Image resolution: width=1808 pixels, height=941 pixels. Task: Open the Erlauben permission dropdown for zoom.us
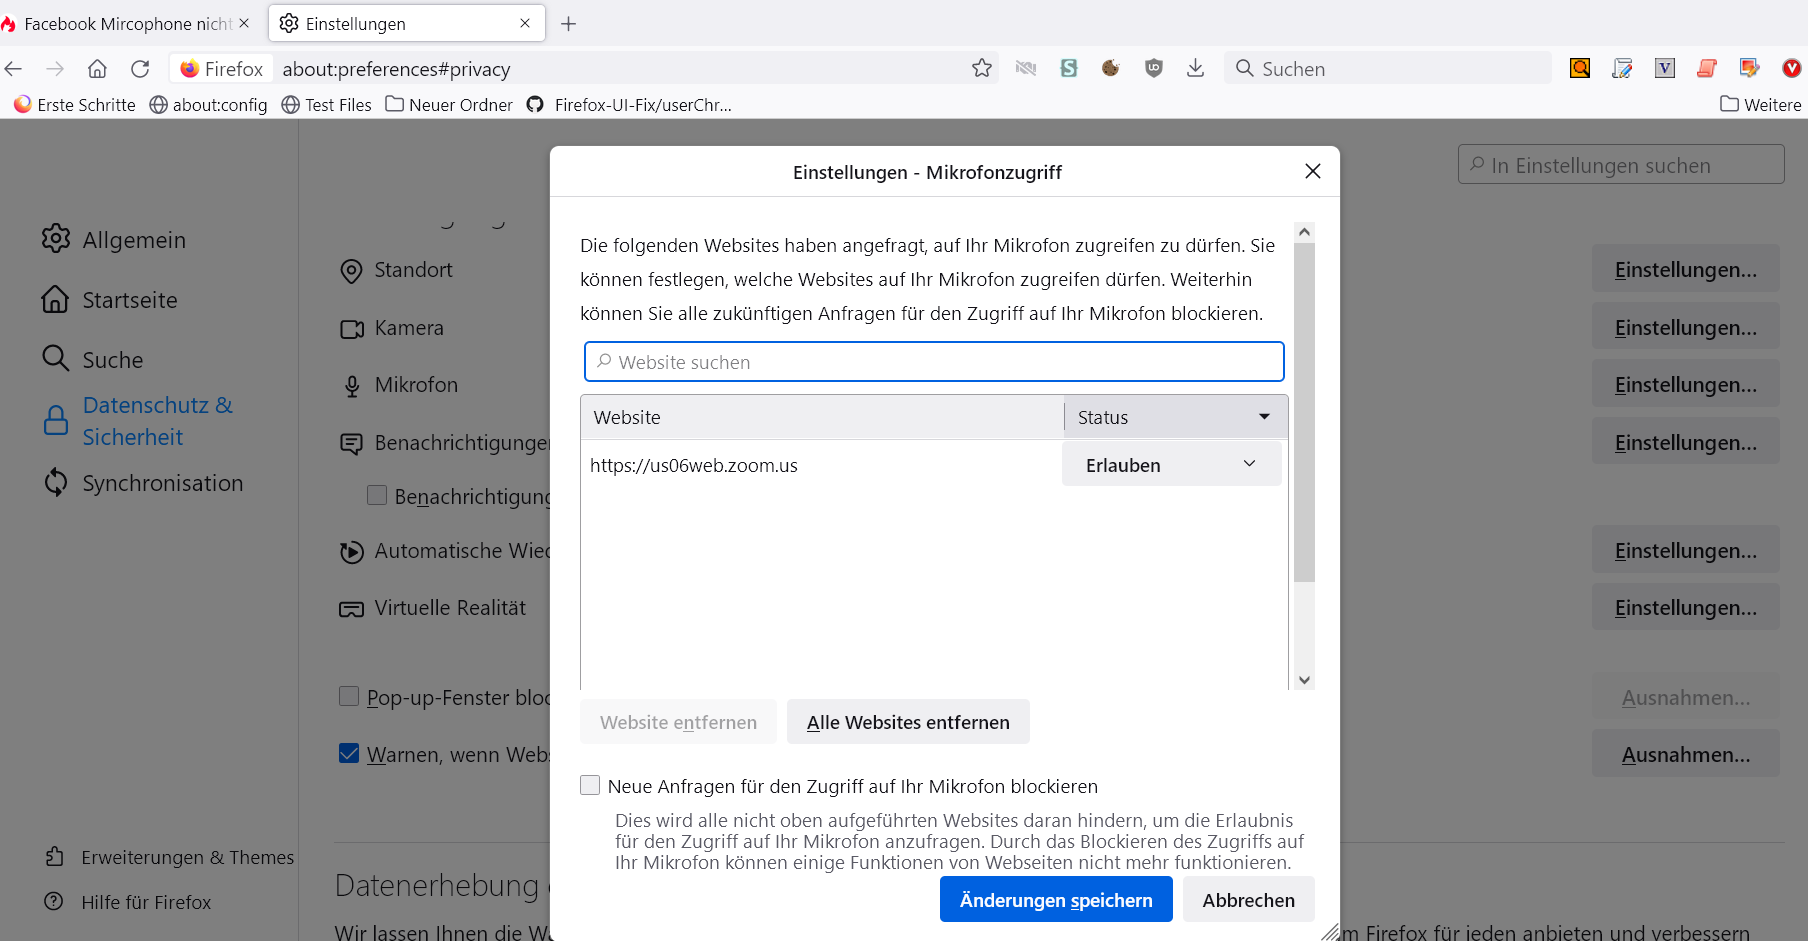[1171, 465]
